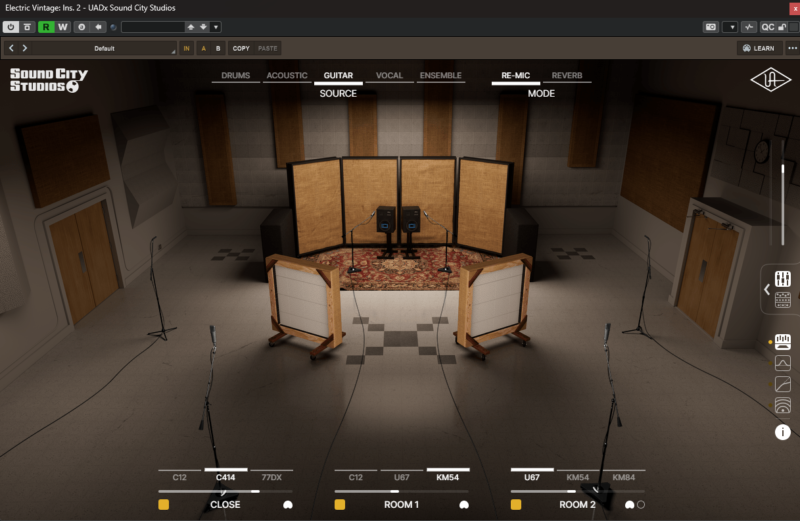Select the EQ bell curve section icon
This screenshot has height=521, width=800.
pos(783,363)
